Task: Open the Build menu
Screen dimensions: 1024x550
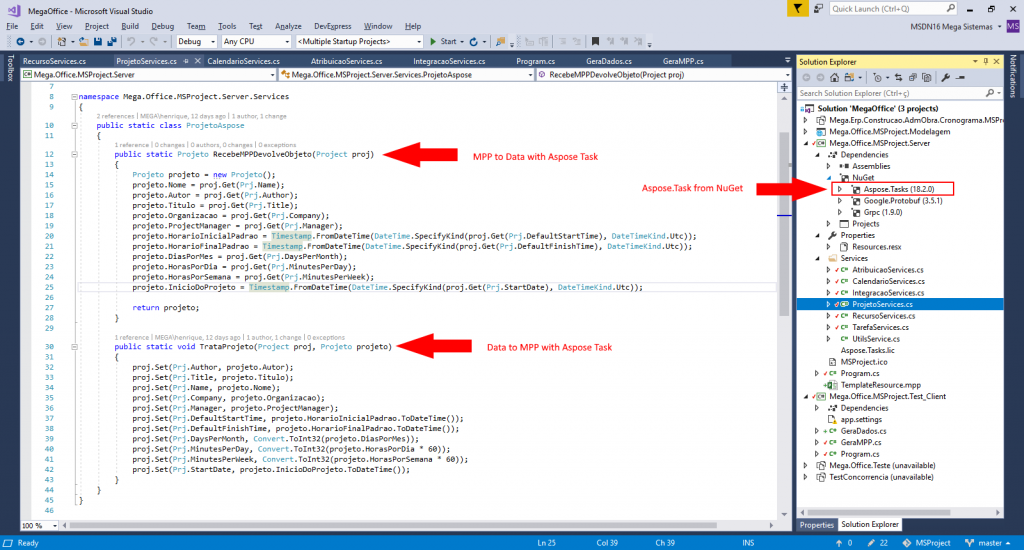Action: (130, 26)
